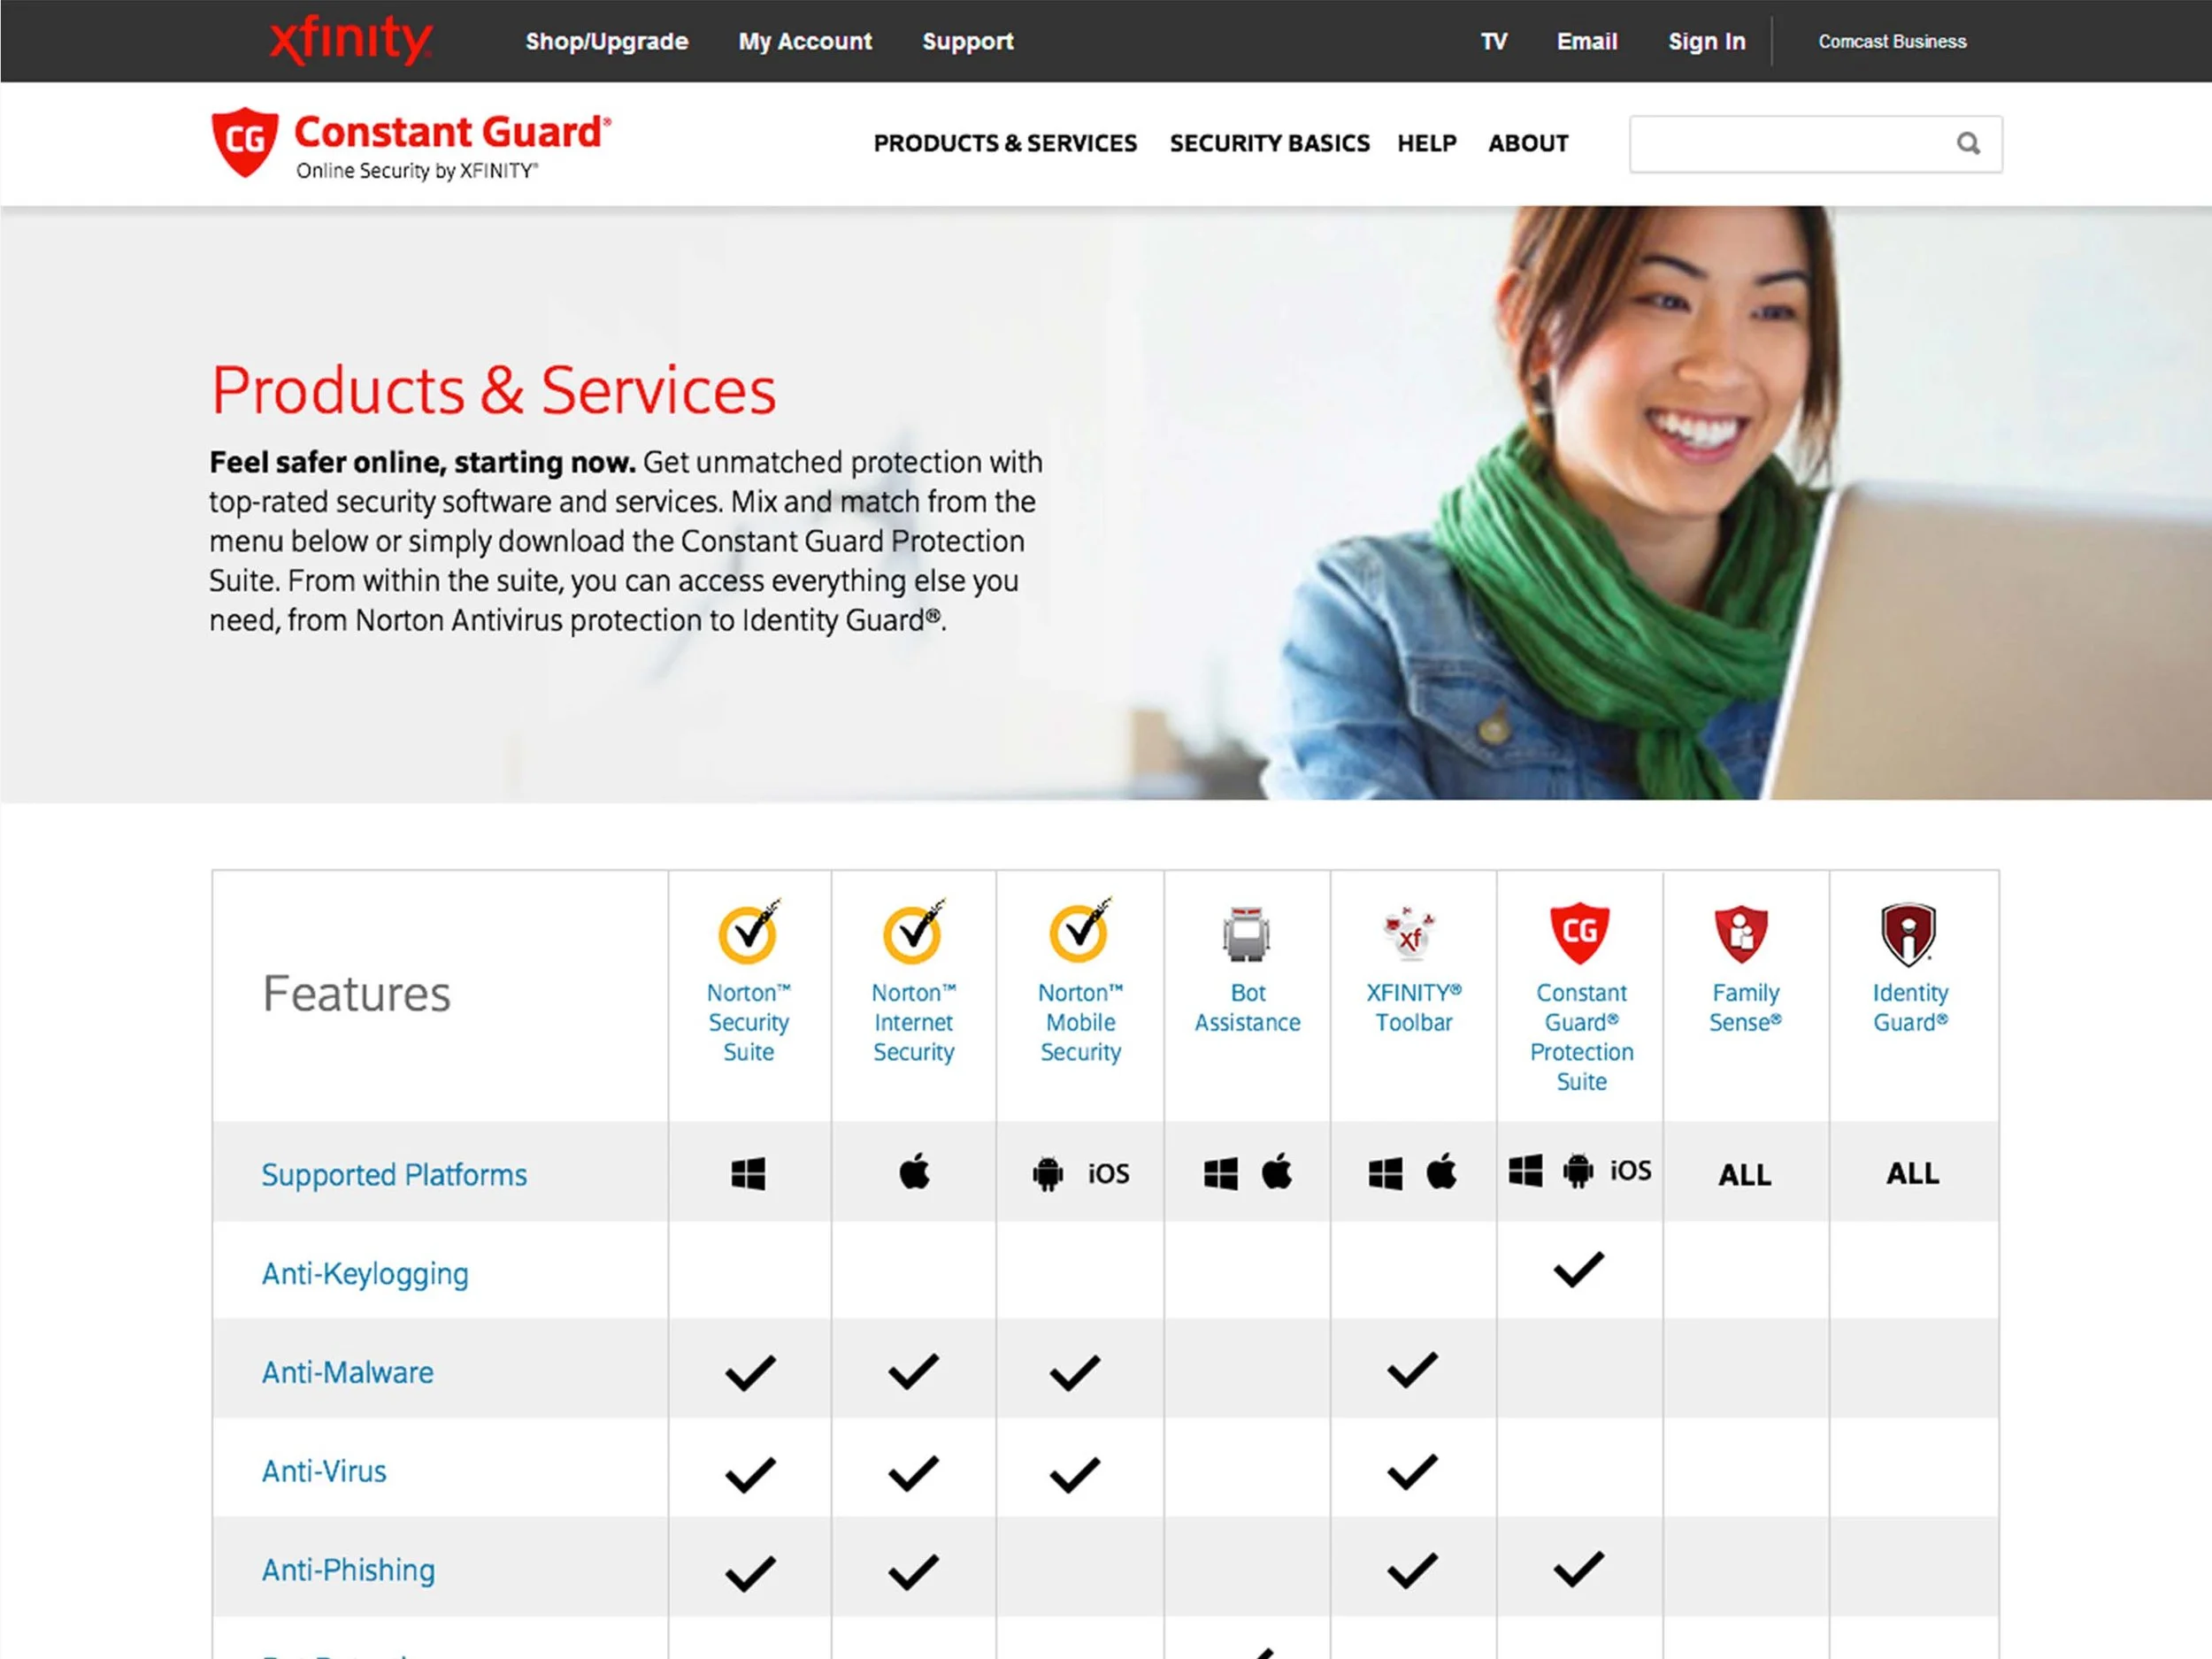Open Identity Guard product link
This screenshot has width=2212, height=1659.
click(x=1910, y=1008)
